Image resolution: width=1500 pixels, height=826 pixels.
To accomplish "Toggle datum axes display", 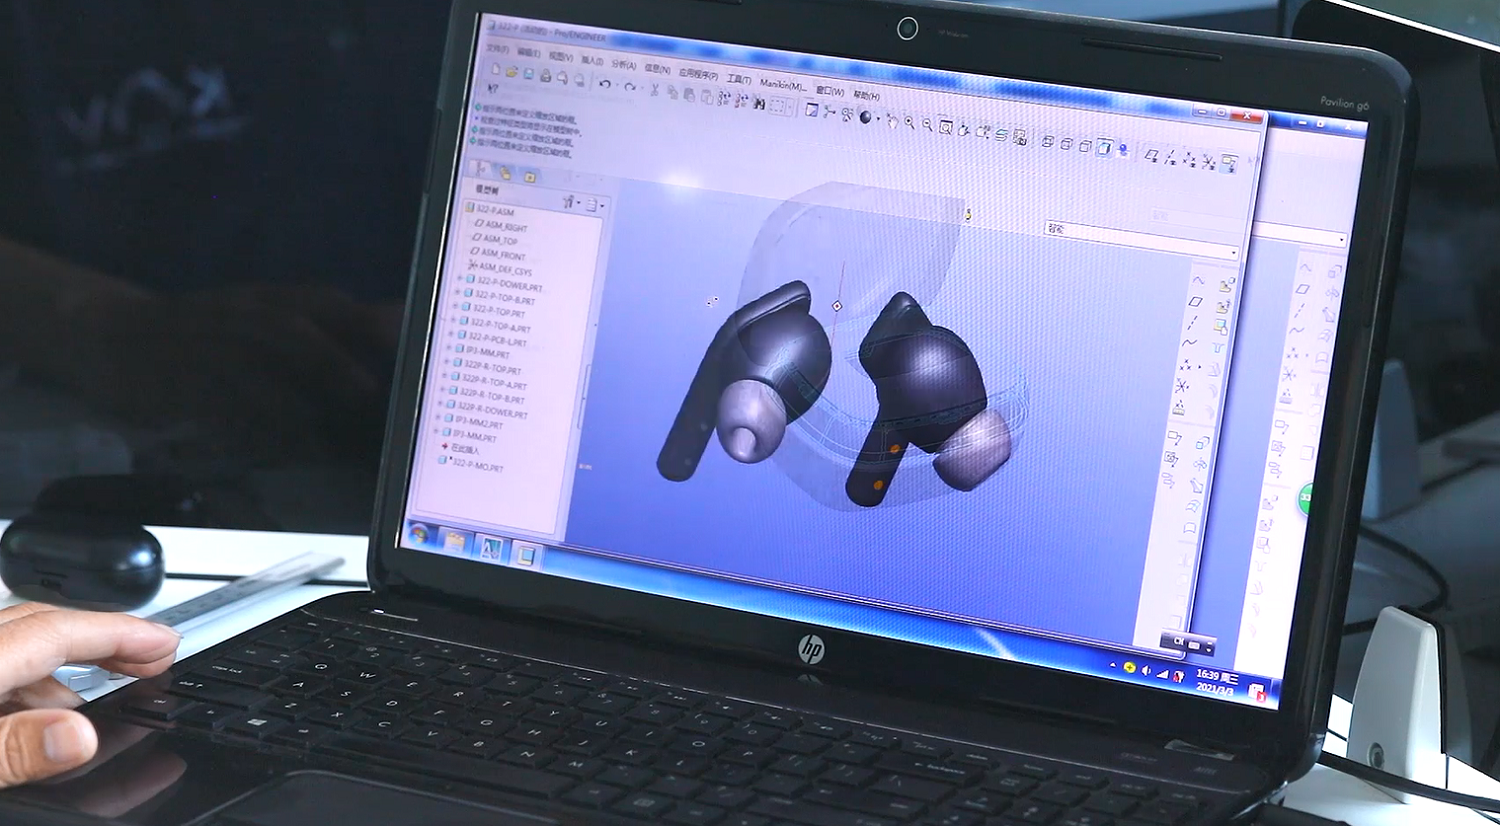I will point(1170,157).
